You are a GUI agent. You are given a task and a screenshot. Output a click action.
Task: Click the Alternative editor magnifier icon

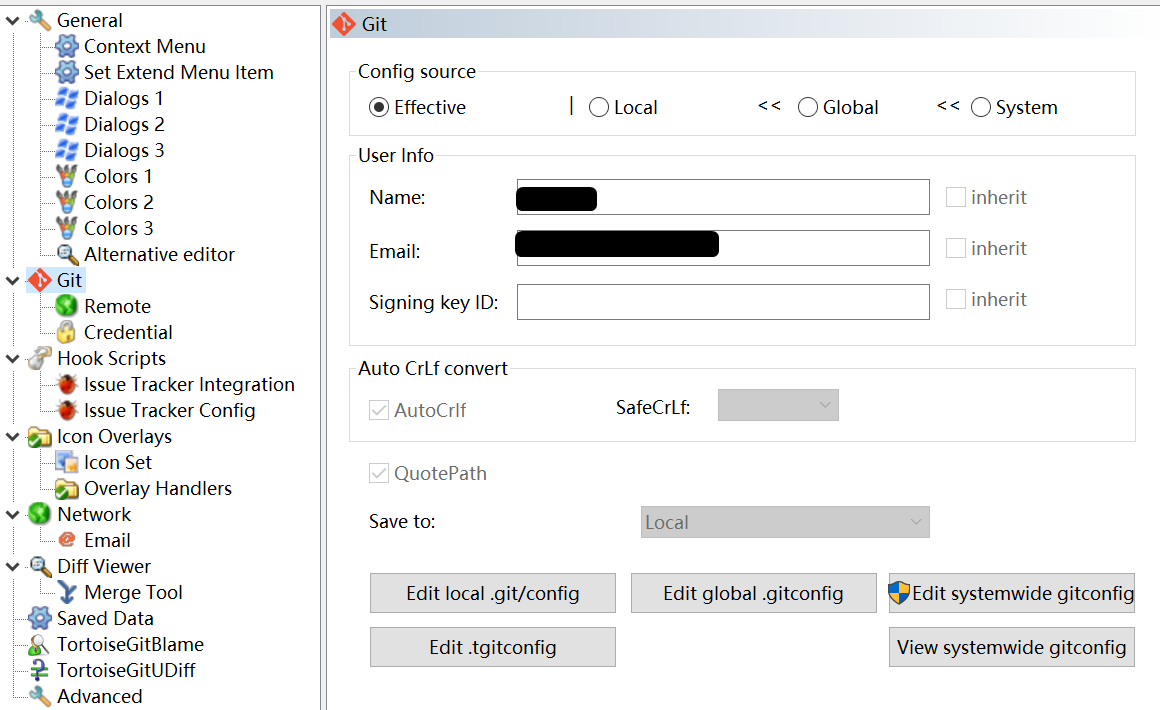tap(67, 254)
